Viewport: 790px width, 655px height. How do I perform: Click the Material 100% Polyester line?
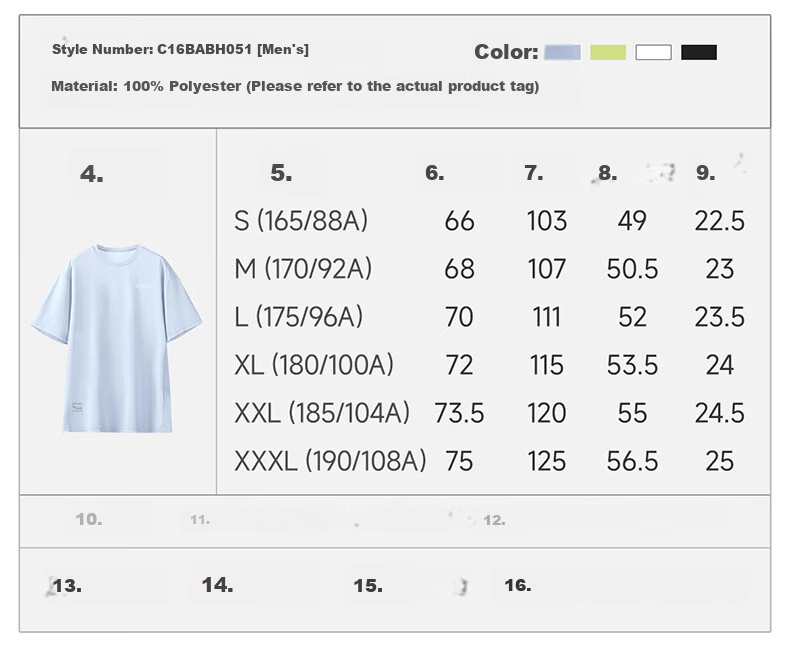[x=295, y=86]
